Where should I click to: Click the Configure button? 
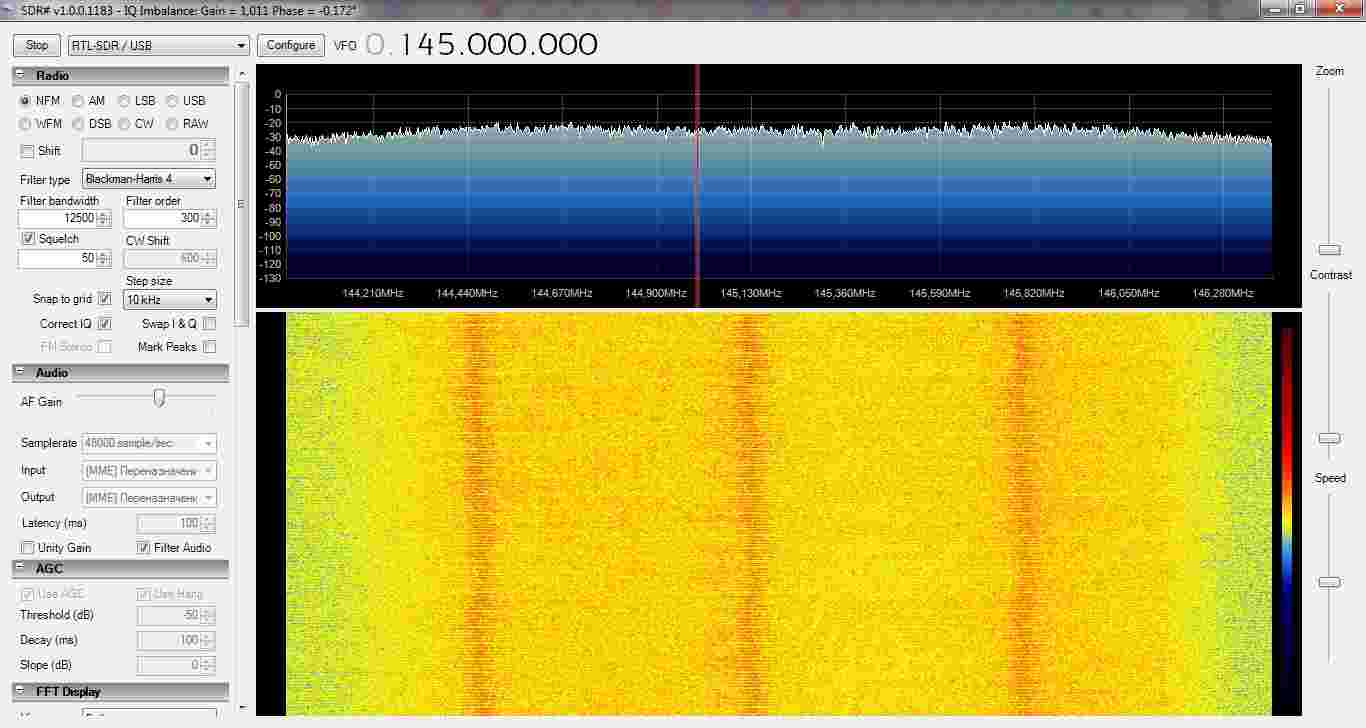coord(291,45)
